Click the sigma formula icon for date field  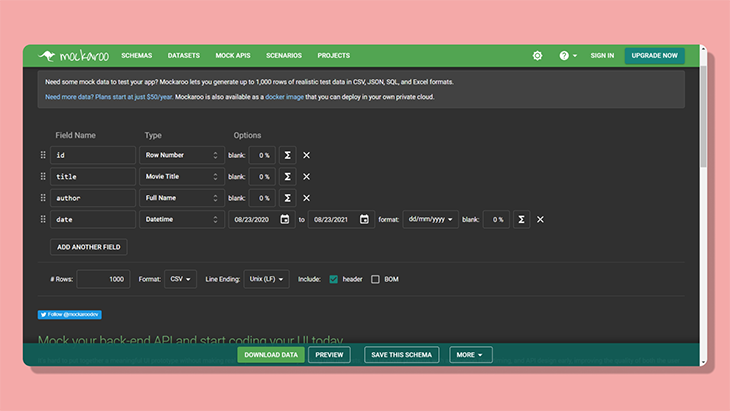pos(521,219)
